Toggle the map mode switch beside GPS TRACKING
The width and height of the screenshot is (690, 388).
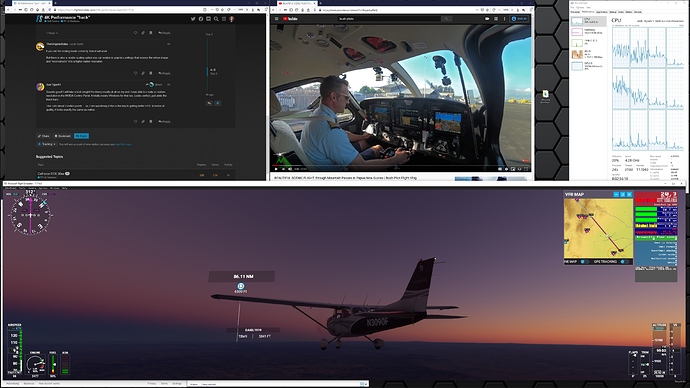pyautogui.click(x=584, y=262)
